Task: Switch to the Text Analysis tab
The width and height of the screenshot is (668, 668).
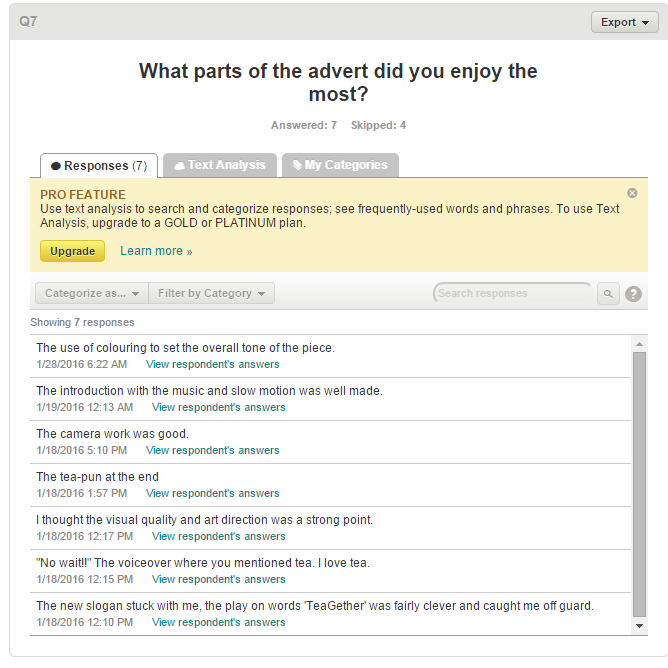Action: pos(220,165)
